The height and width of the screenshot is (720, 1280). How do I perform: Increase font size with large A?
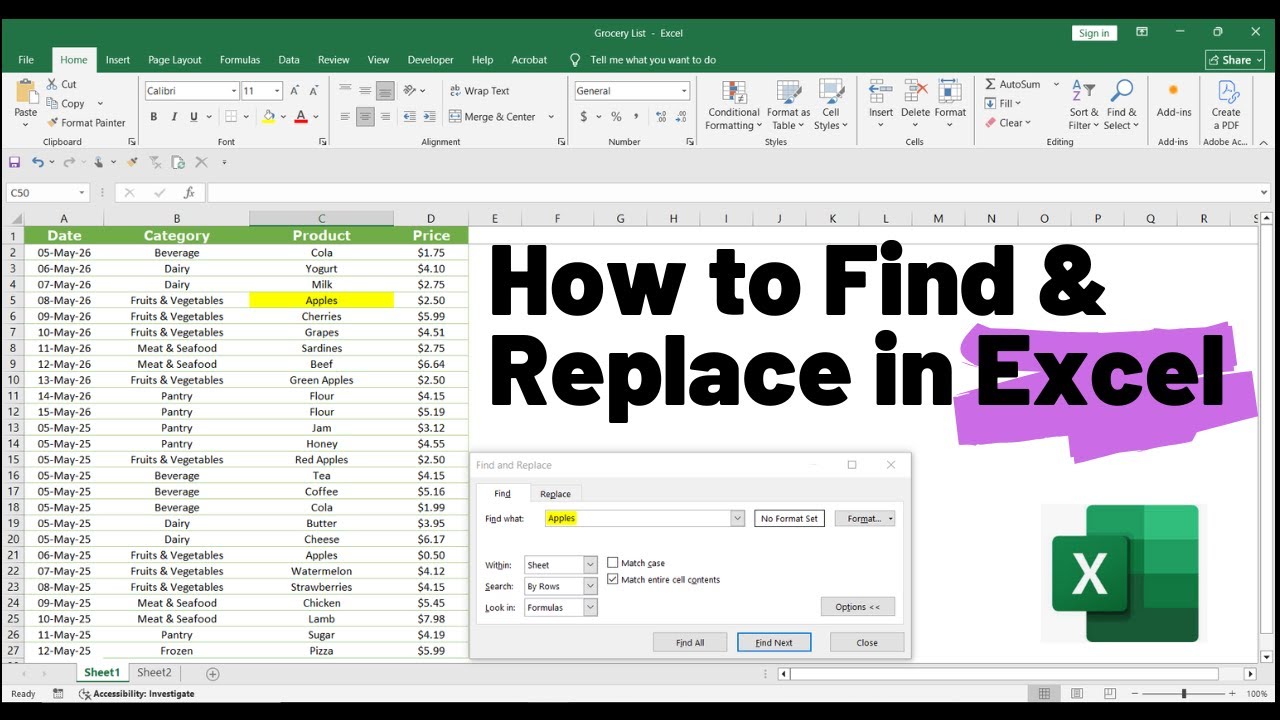click(x=294, y=91)
